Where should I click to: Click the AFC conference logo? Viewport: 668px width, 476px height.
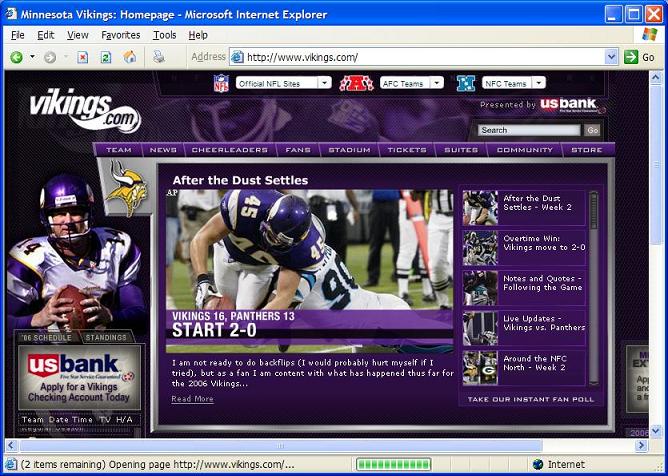tap(356, 83)
